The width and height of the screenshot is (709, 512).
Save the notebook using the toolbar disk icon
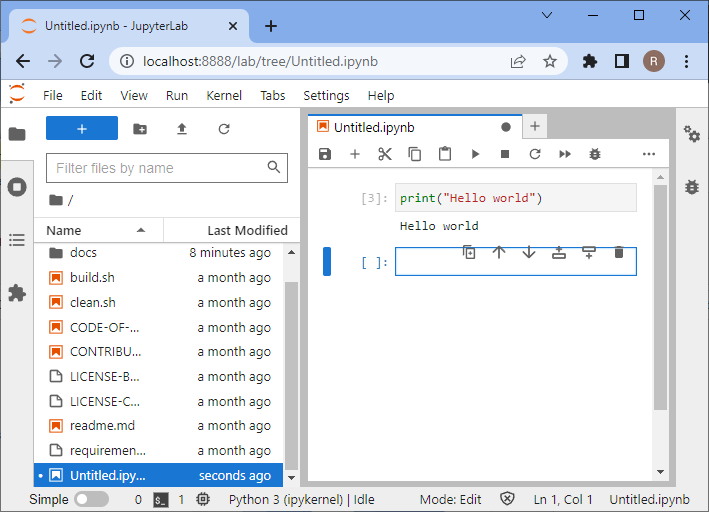pos(325,154)
